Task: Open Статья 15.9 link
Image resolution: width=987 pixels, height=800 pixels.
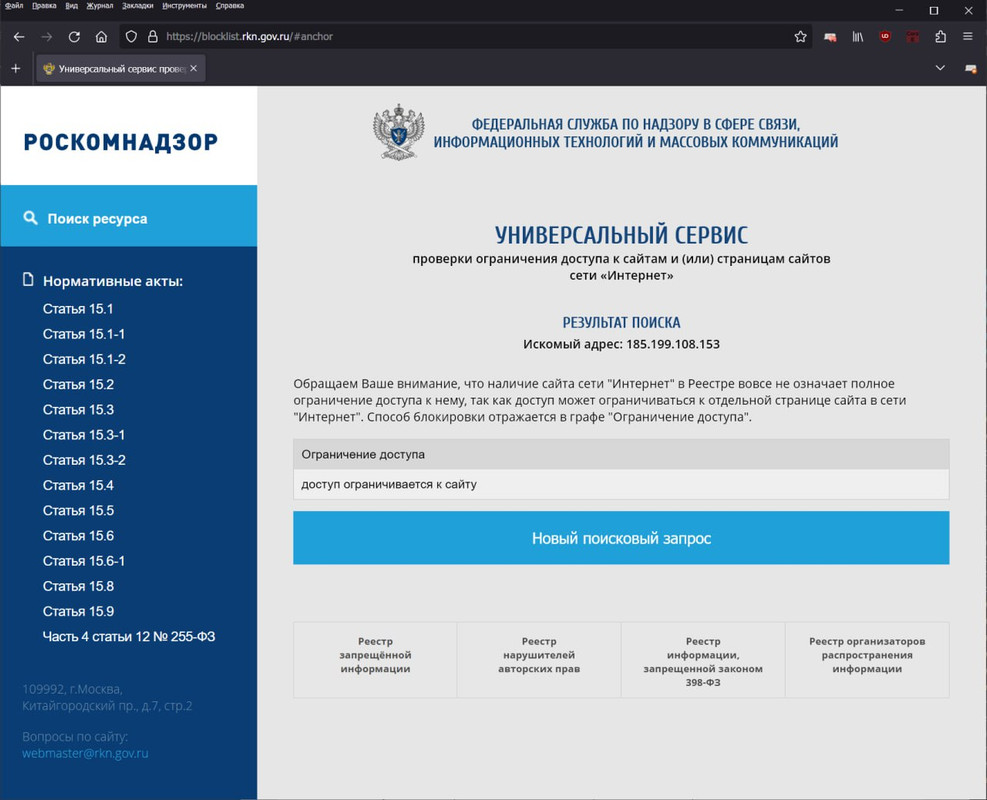Action: pyautogui.click(x=78, y=611)
